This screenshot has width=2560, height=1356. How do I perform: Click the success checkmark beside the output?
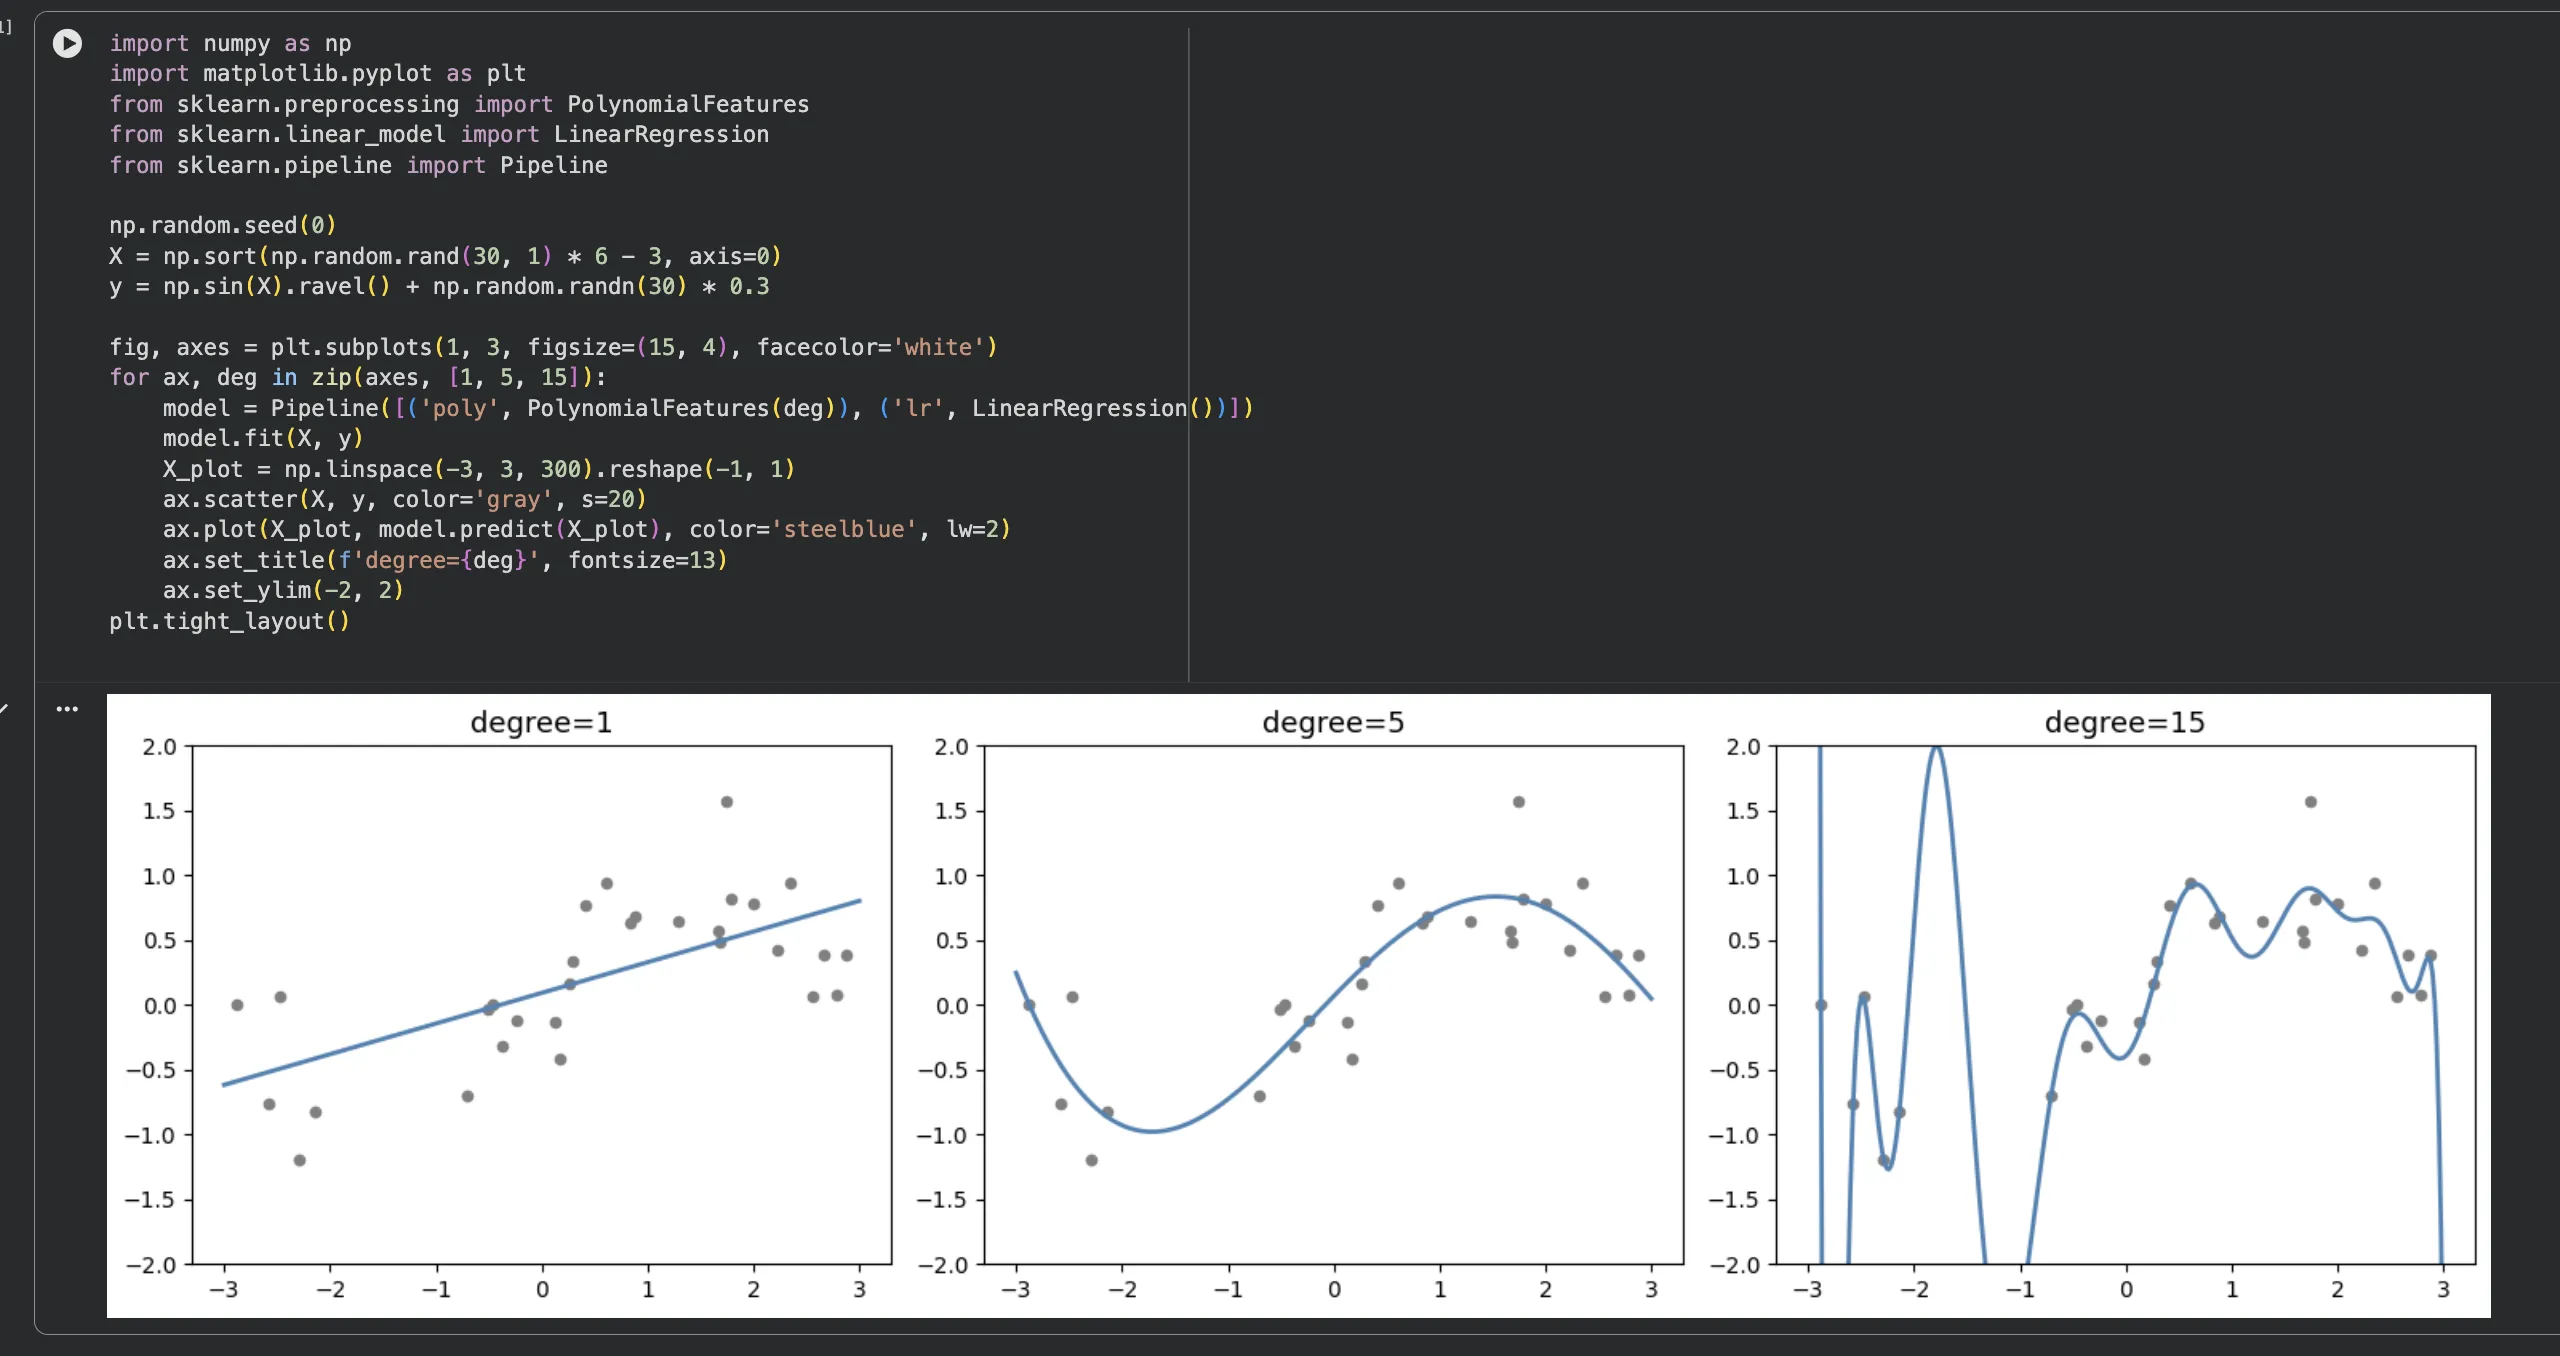coord(5,709)
